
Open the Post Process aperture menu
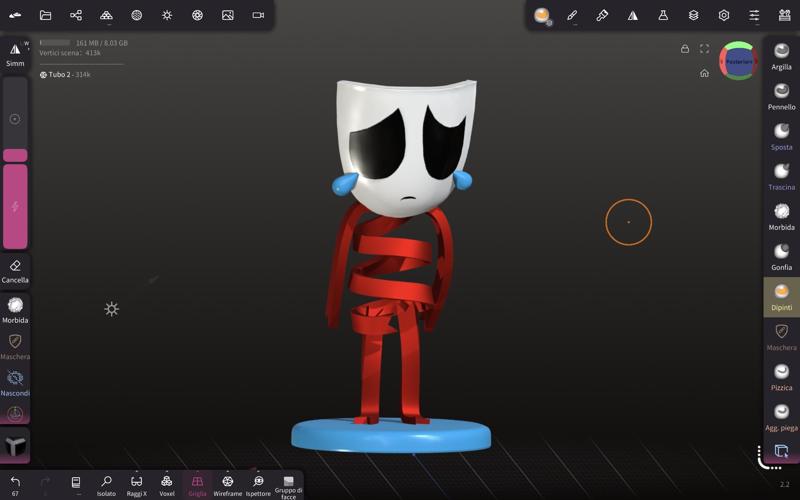click(x=197, y=15)
